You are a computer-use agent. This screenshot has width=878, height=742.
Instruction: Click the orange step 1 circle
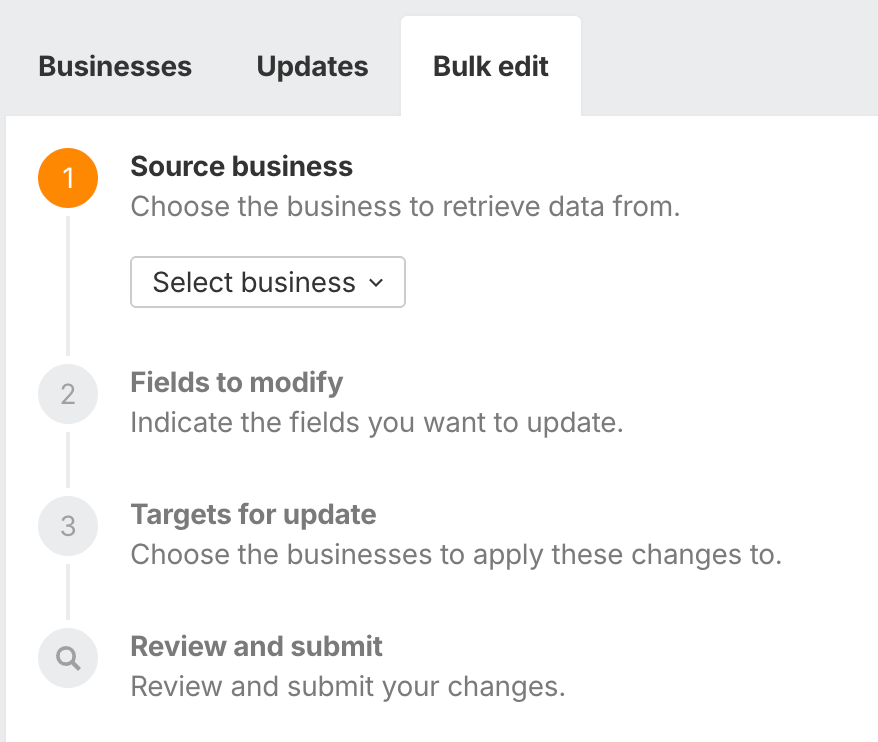point(68,178)
